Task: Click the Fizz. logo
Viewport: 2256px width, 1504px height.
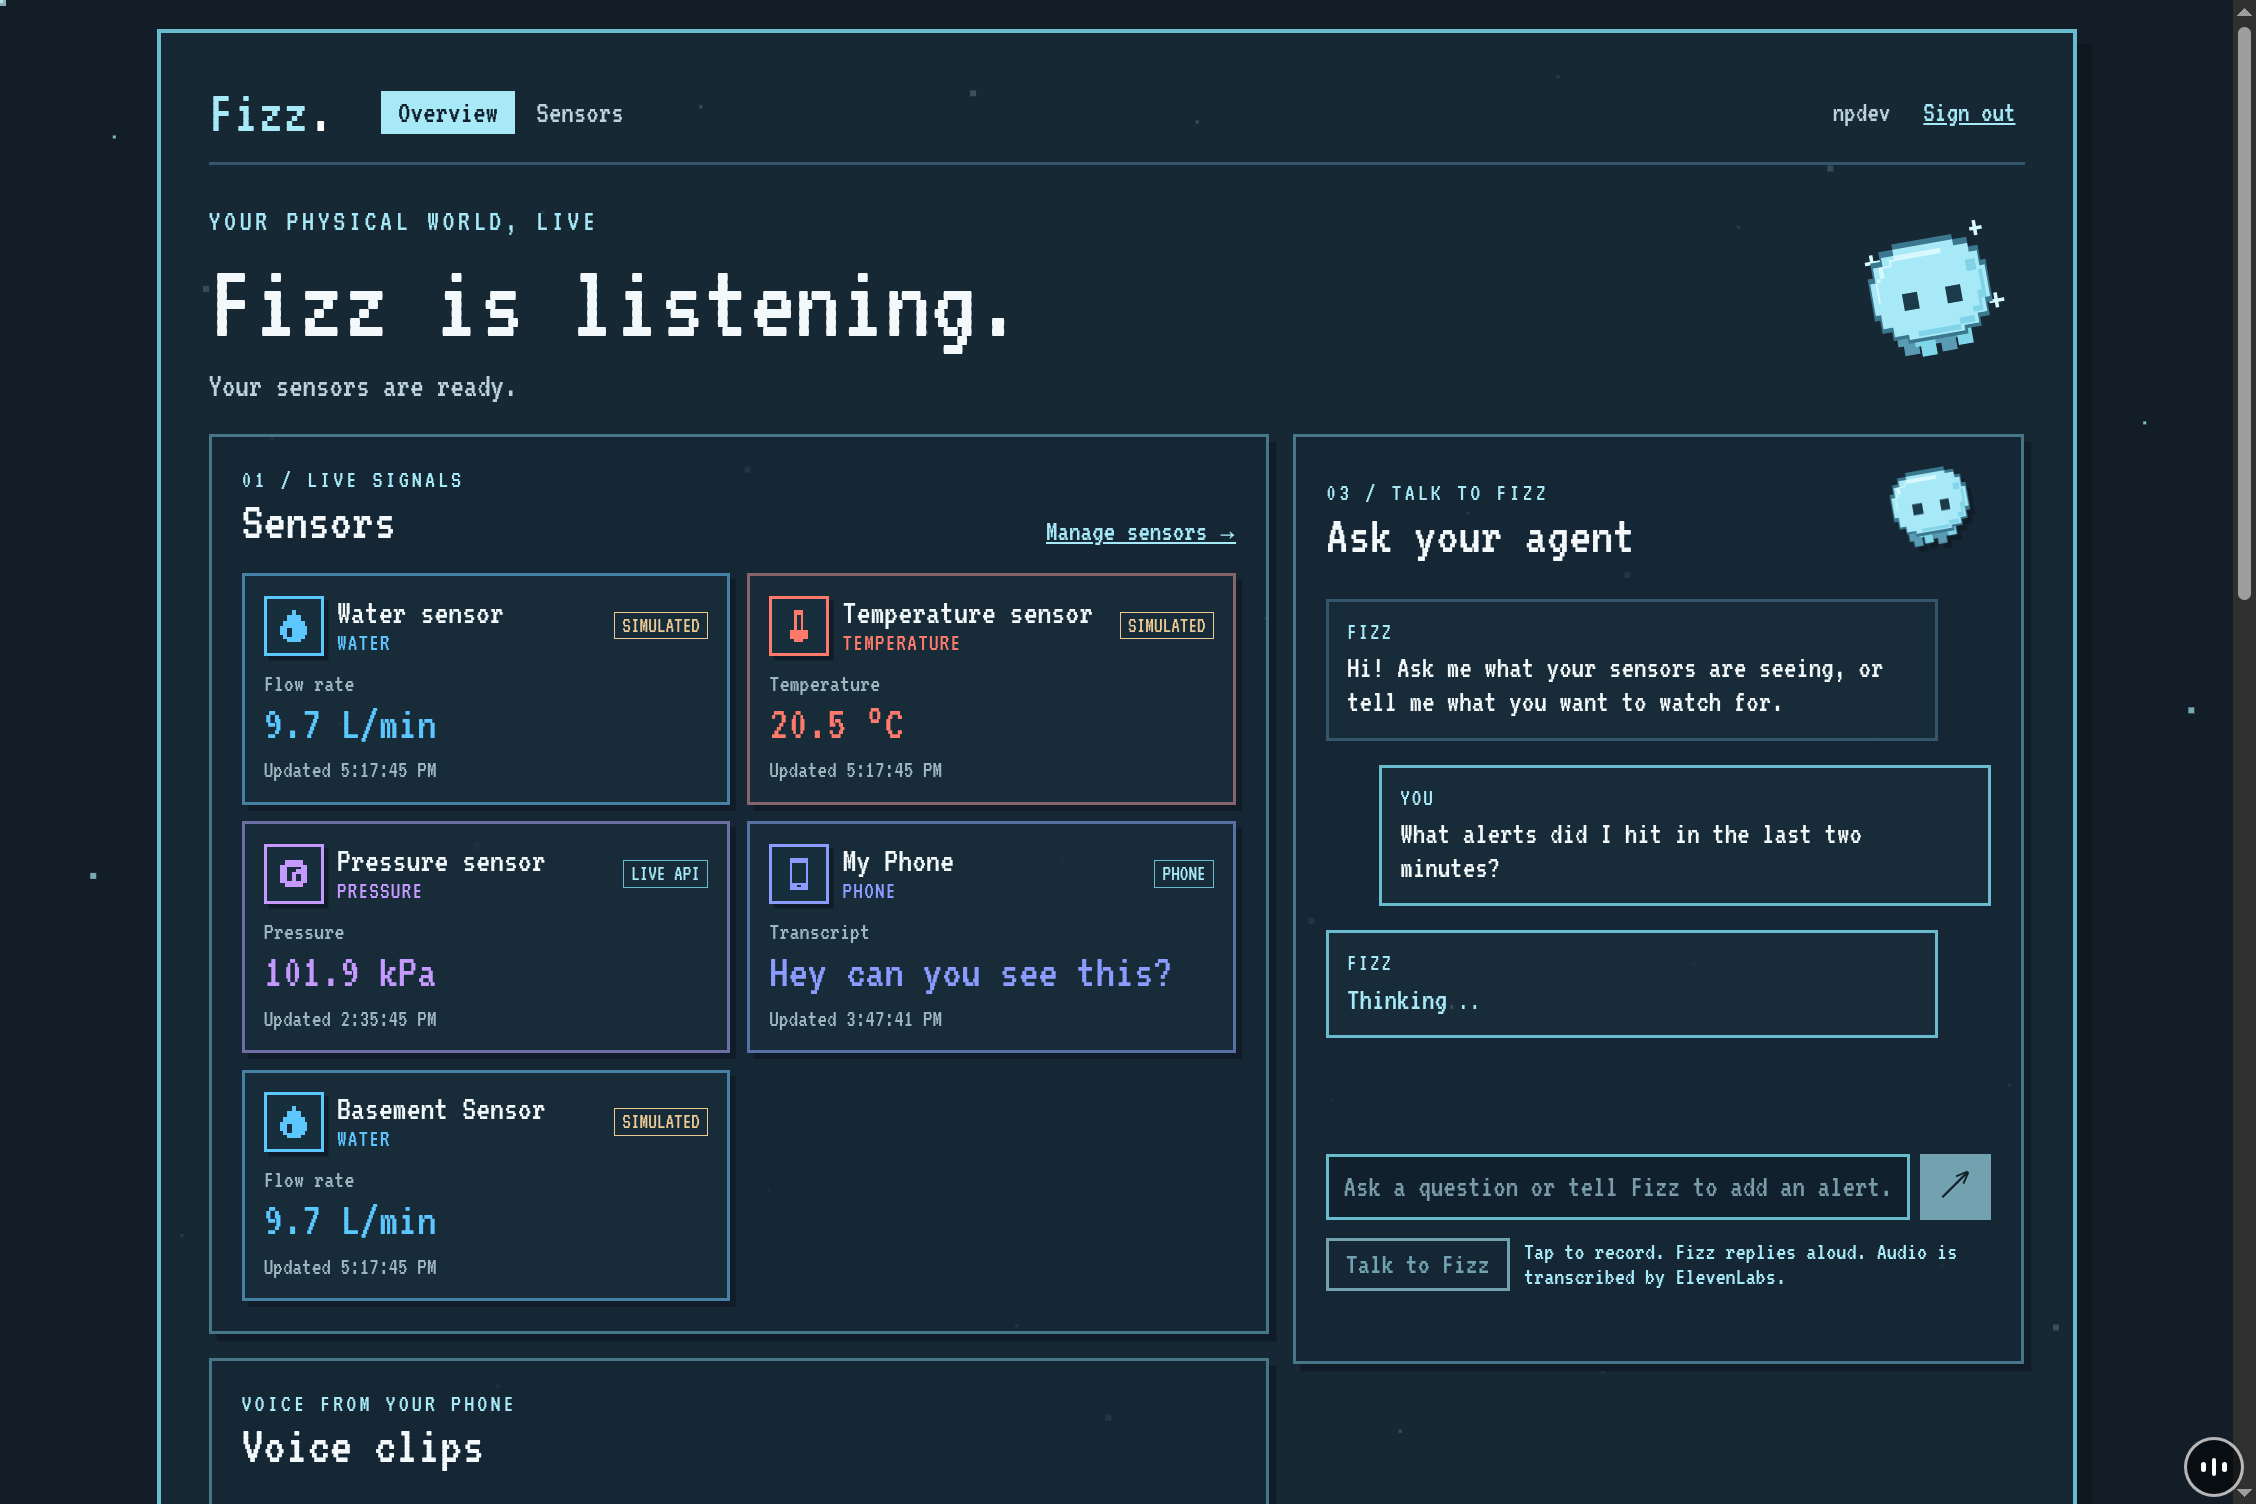Action: [x=268, y=114]
